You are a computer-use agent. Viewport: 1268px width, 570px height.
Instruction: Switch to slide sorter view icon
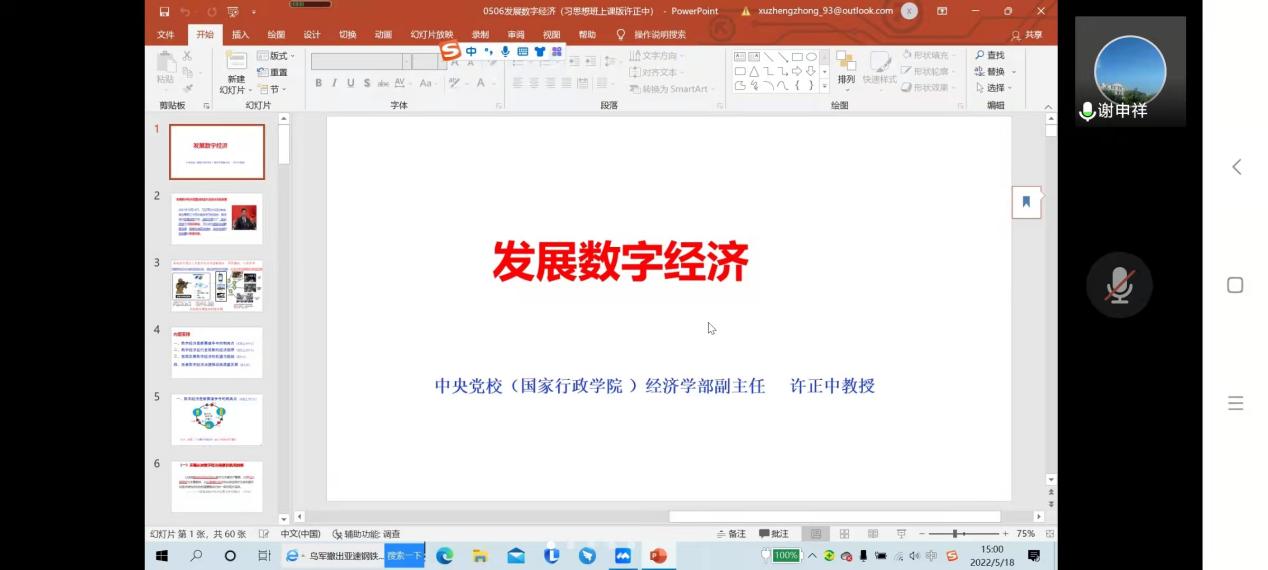click(x=844, y=534)
